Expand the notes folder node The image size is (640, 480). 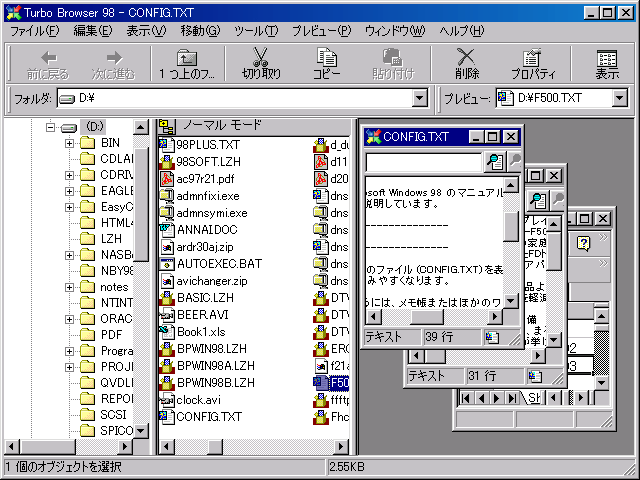click(69, 287)
